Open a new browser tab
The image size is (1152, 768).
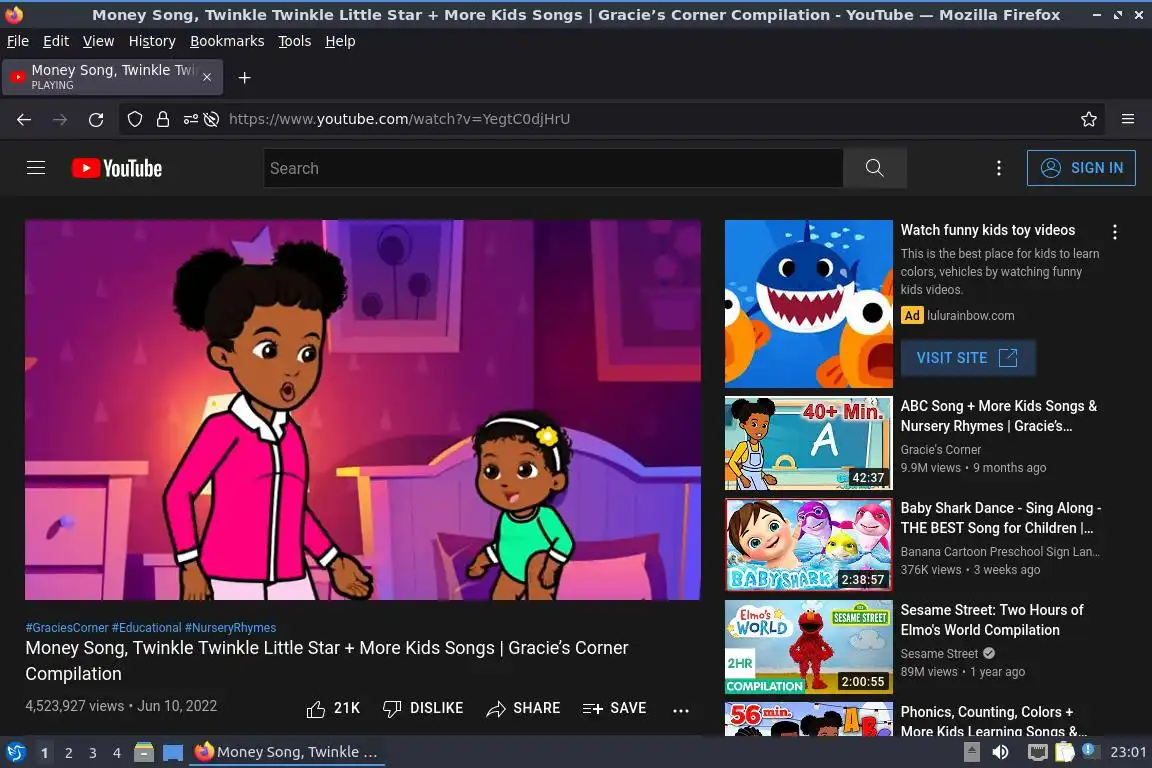pyautogui.click(x=245, y=78)
